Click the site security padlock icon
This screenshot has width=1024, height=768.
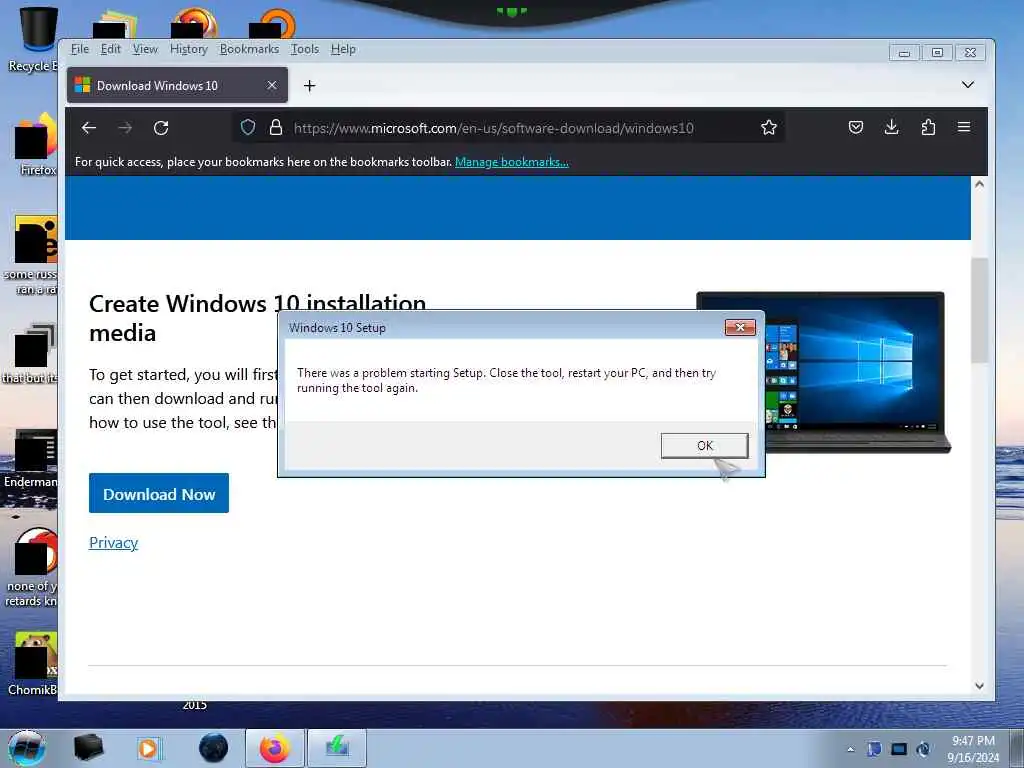click(x=276, y=127)
